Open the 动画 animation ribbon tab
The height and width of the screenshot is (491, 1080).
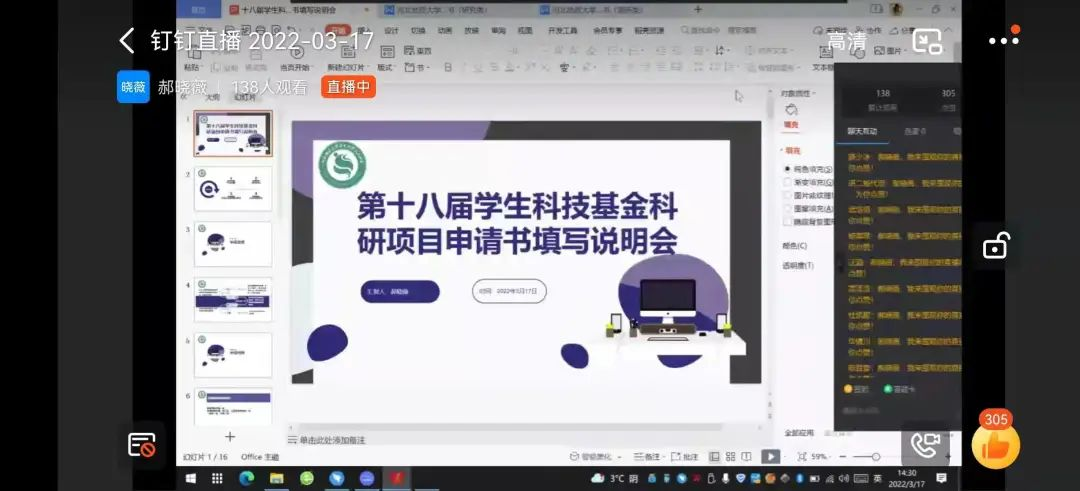click(444, 30)
